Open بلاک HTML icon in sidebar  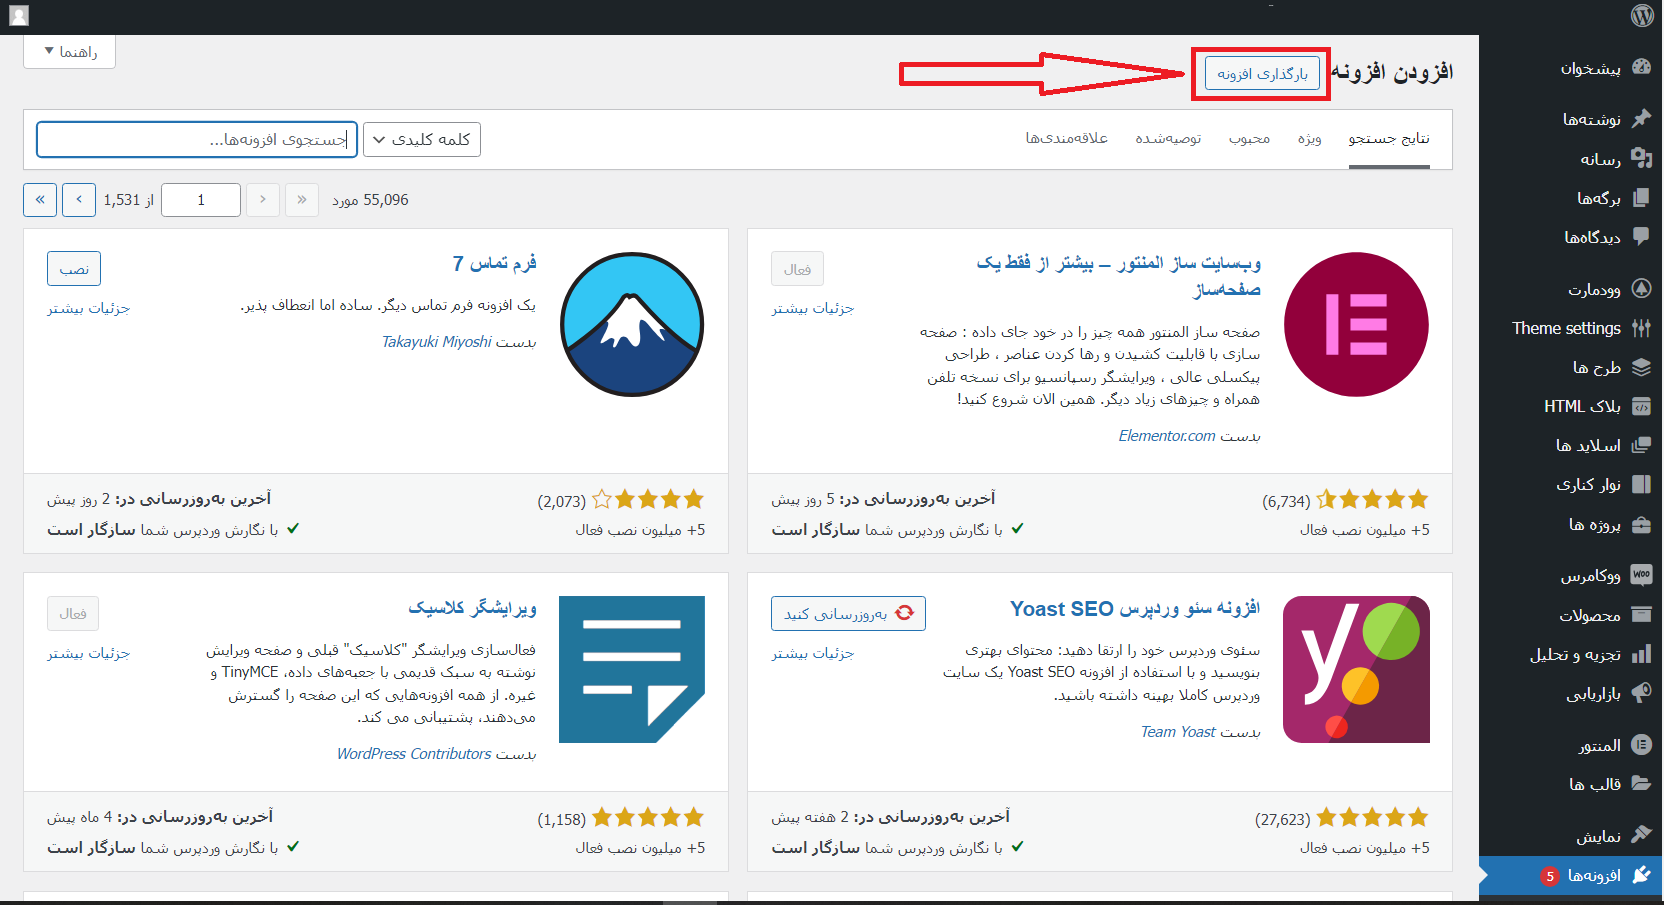[1641, 406]
